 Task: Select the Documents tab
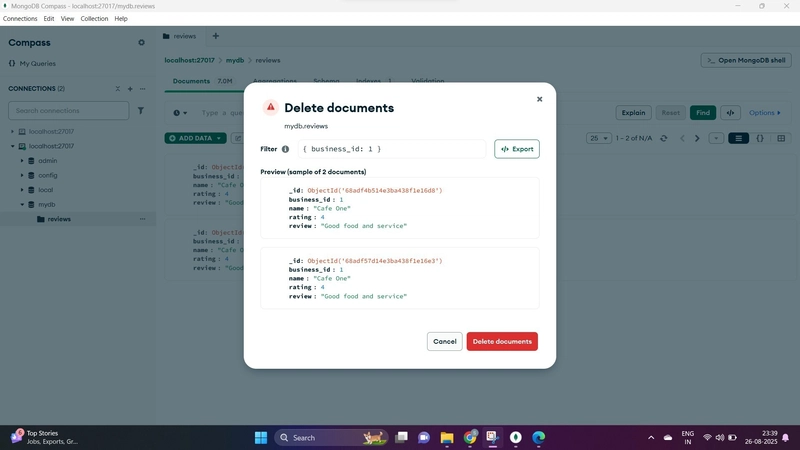(191, 81)
